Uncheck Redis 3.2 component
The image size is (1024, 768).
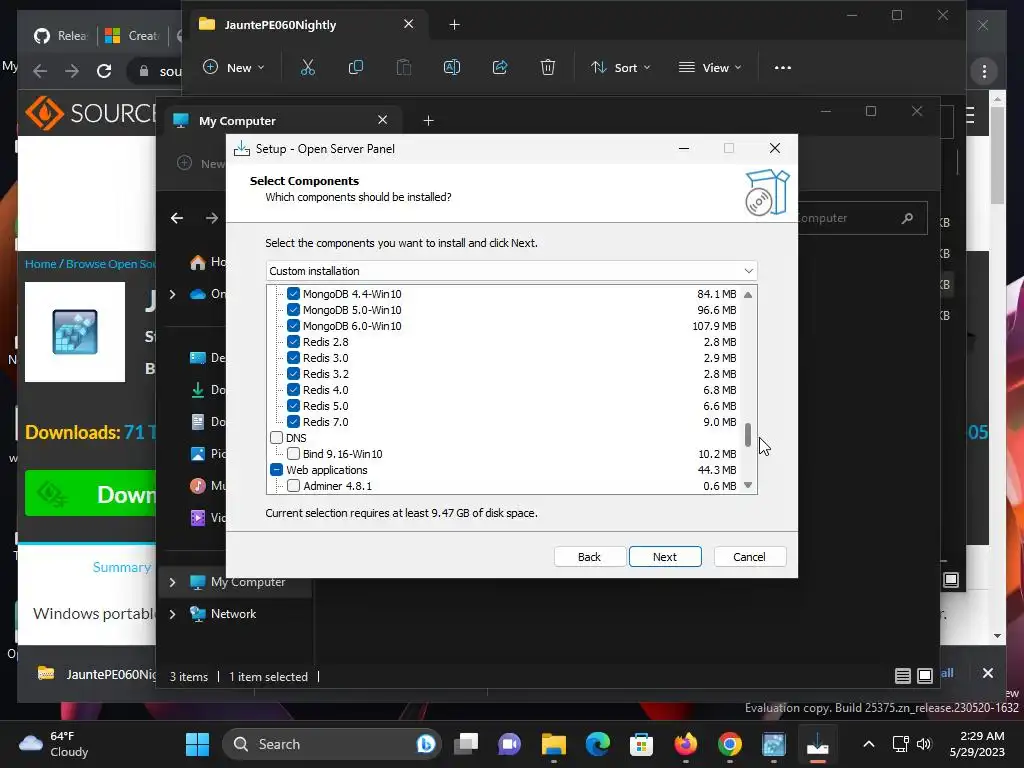(x=293, y=374)
